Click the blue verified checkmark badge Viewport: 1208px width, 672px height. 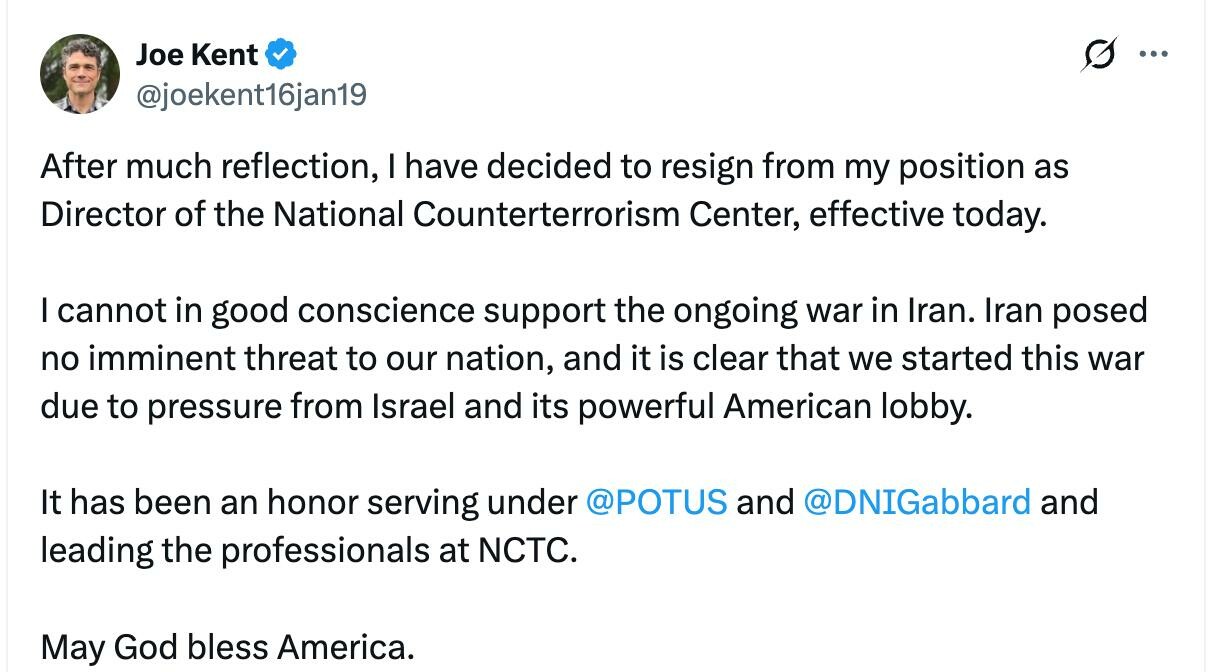(x=282, y=52)
